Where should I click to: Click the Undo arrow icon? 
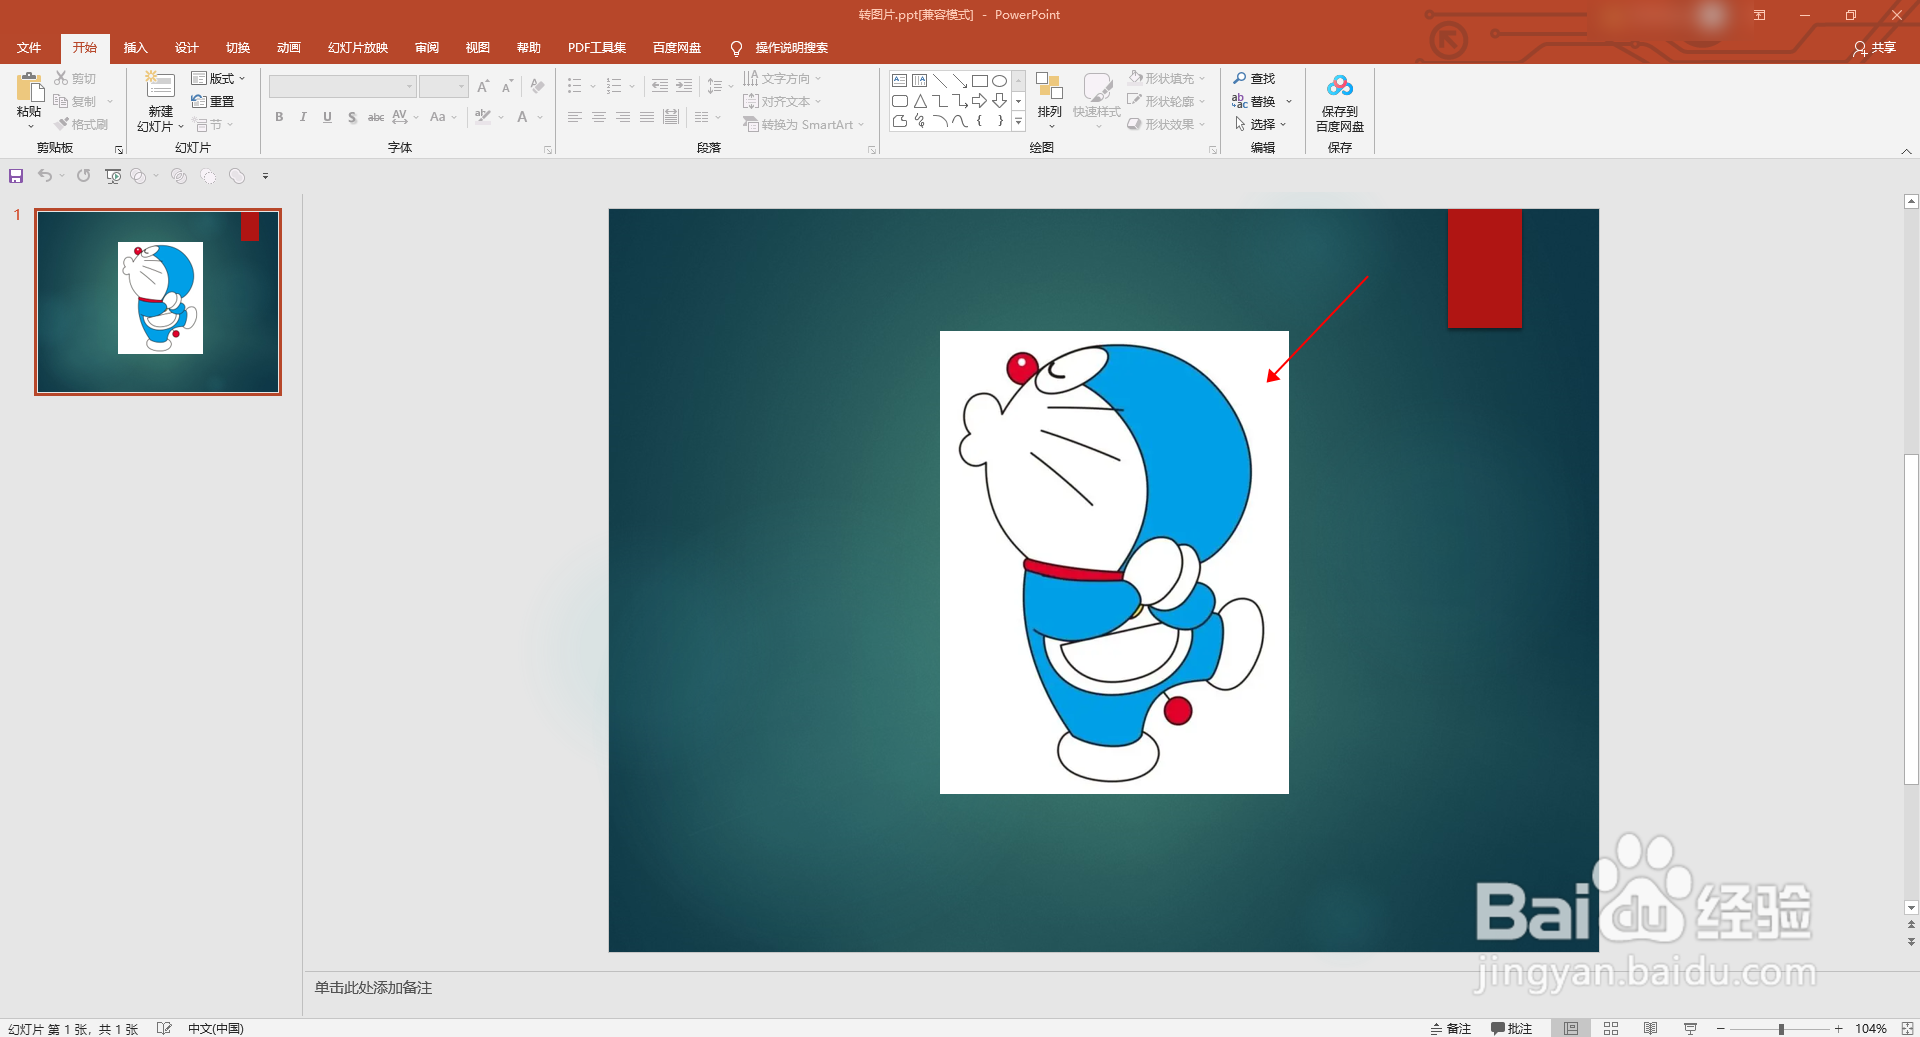pos(45,176)
